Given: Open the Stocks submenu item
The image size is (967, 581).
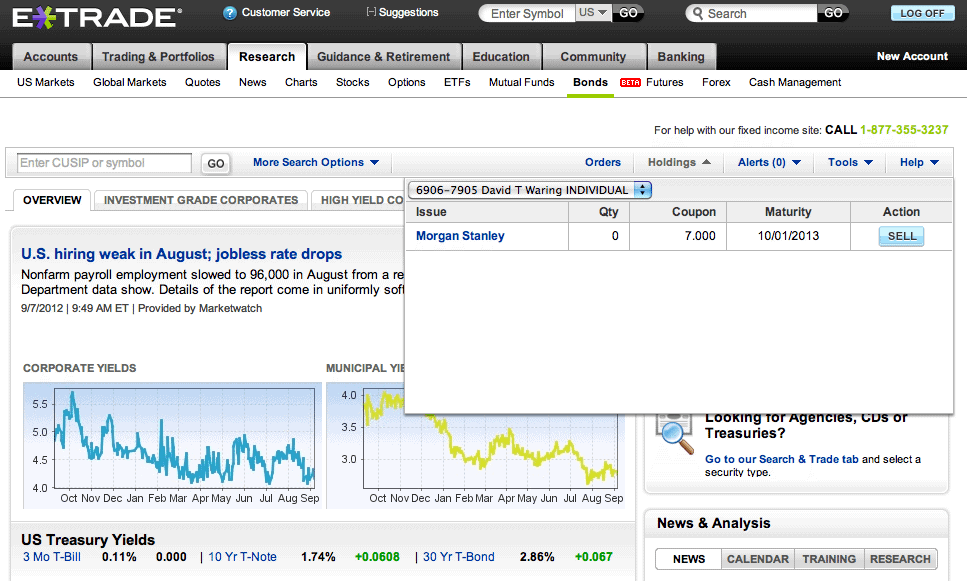Looking at the screenshot, I should tap(353, 83).
